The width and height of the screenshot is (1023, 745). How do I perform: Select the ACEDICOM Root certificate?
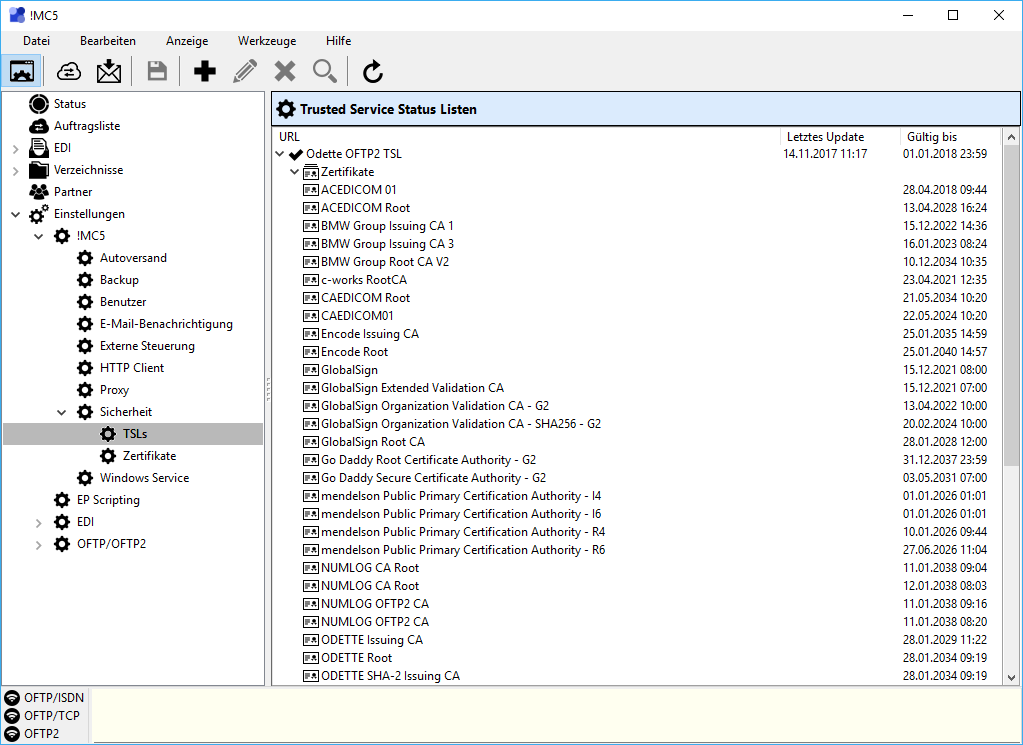click(x=365, y=208)
